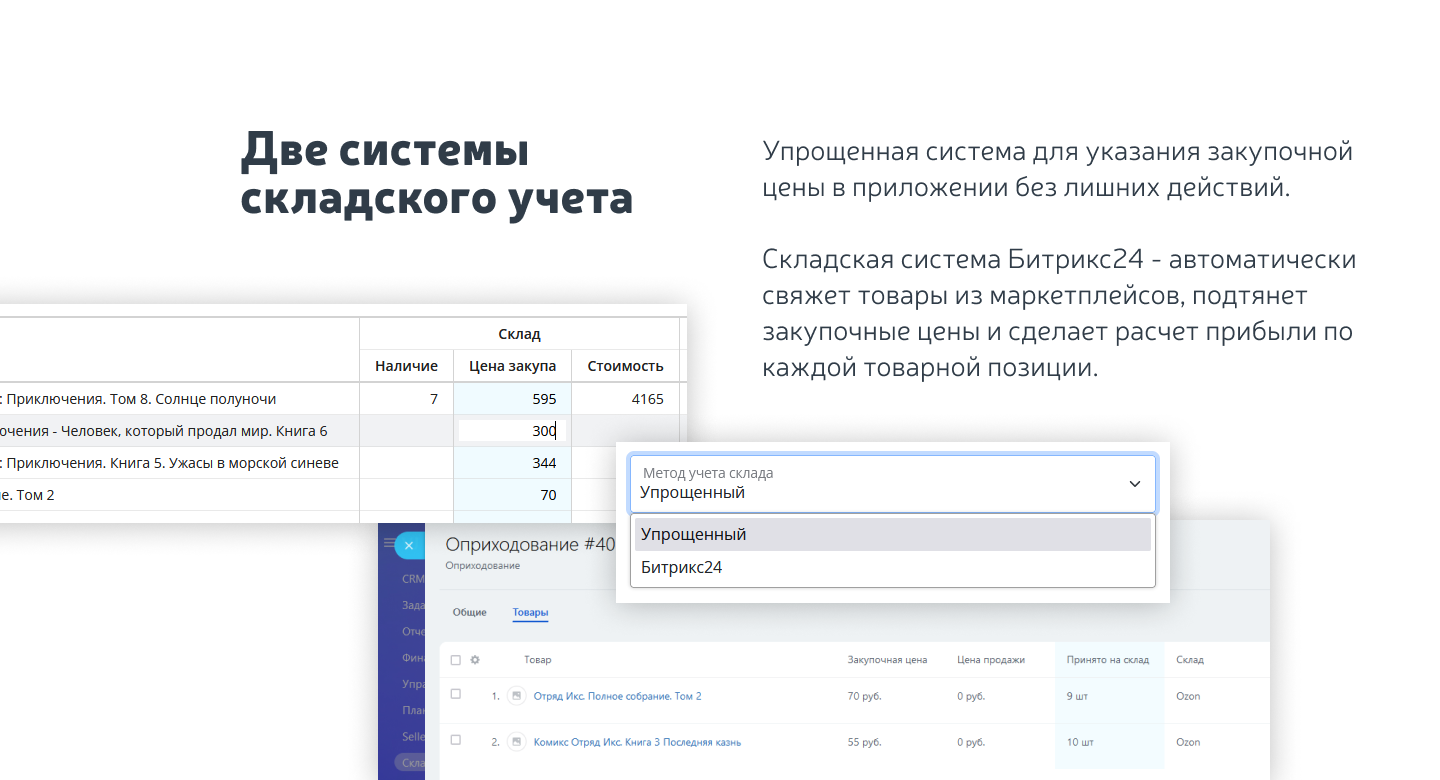Click image placeholder icon for Отряд Икс Том 2
Screen dimensions: 1440x780
pyautogui.click(x=516, y=696)
